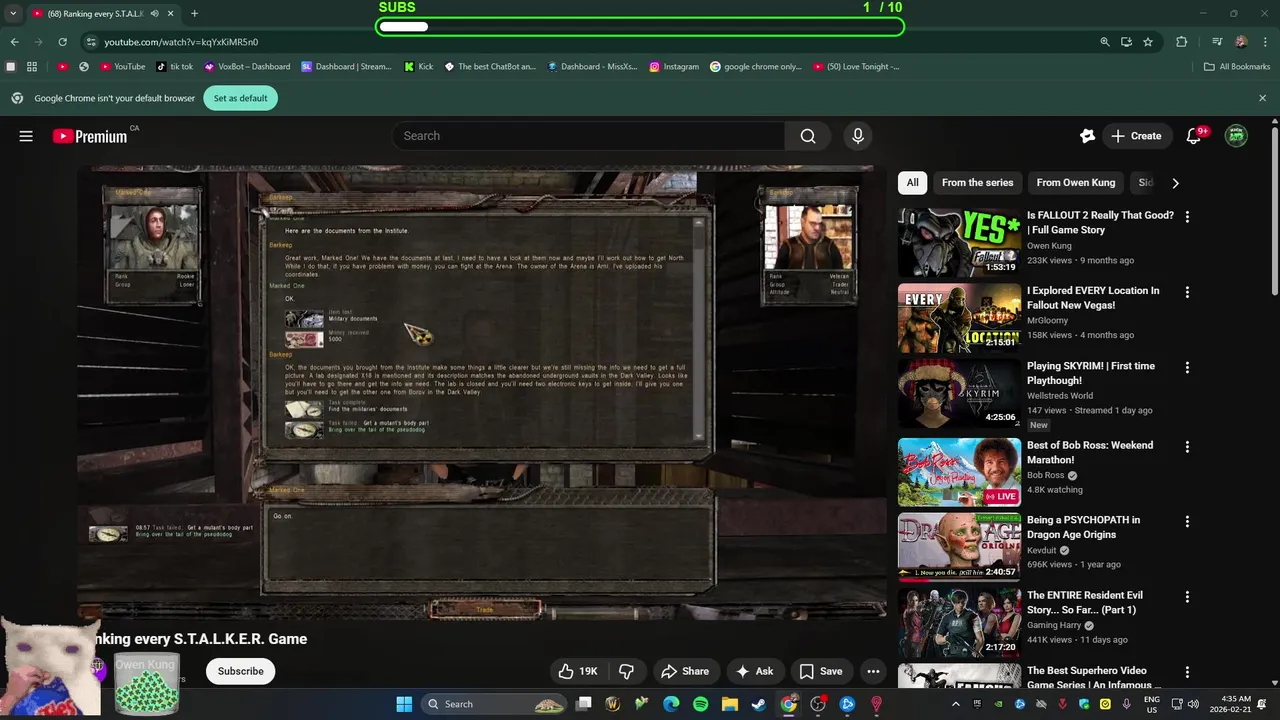Like the video with thumbs up
The image size is (1280, 720).
pyautogui.click(x=579, y=671)
